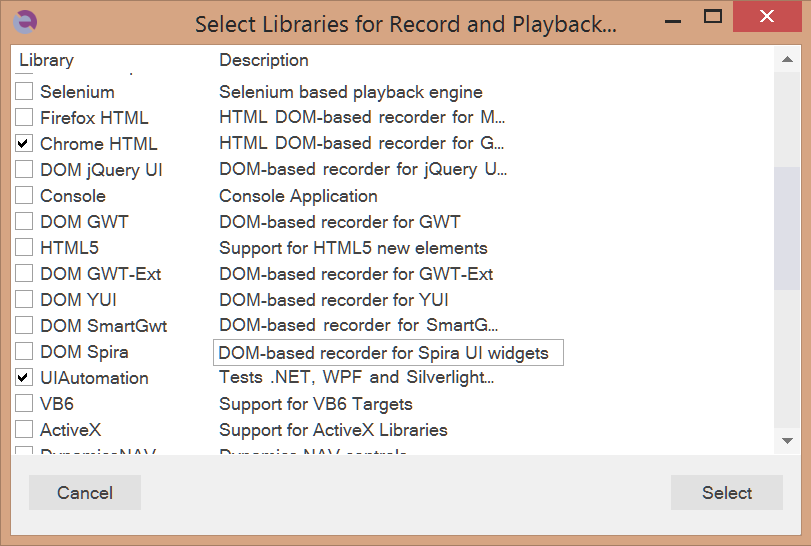Image resolution: width=811 pixels, height=546 pixels.
Task: Enable the Firefox HTML library
Action: 24,118
